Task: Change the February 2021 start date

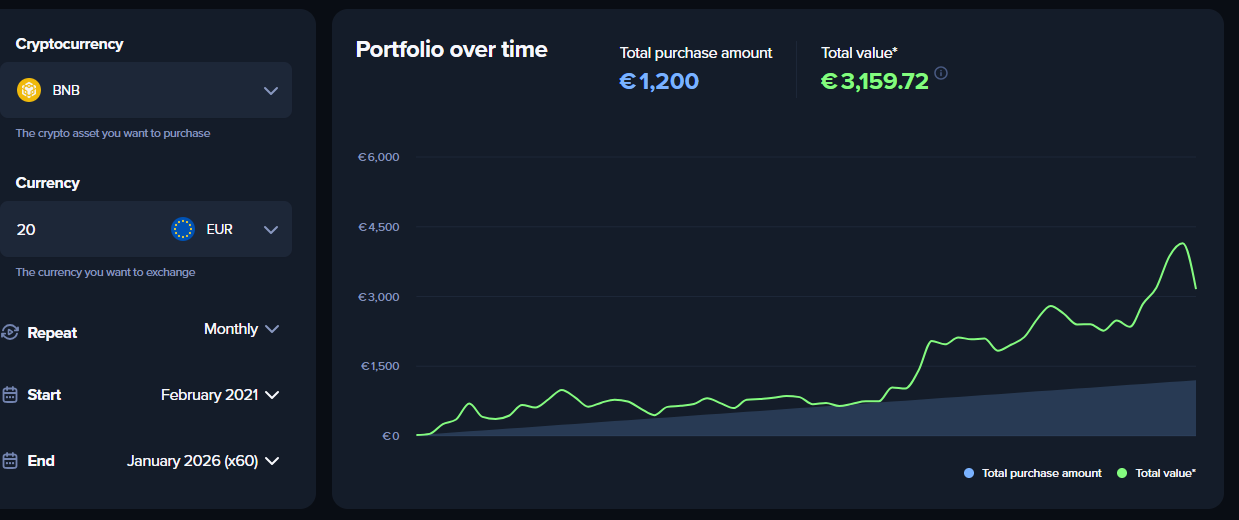Action: pyautogui.click(x=219, y=395)
